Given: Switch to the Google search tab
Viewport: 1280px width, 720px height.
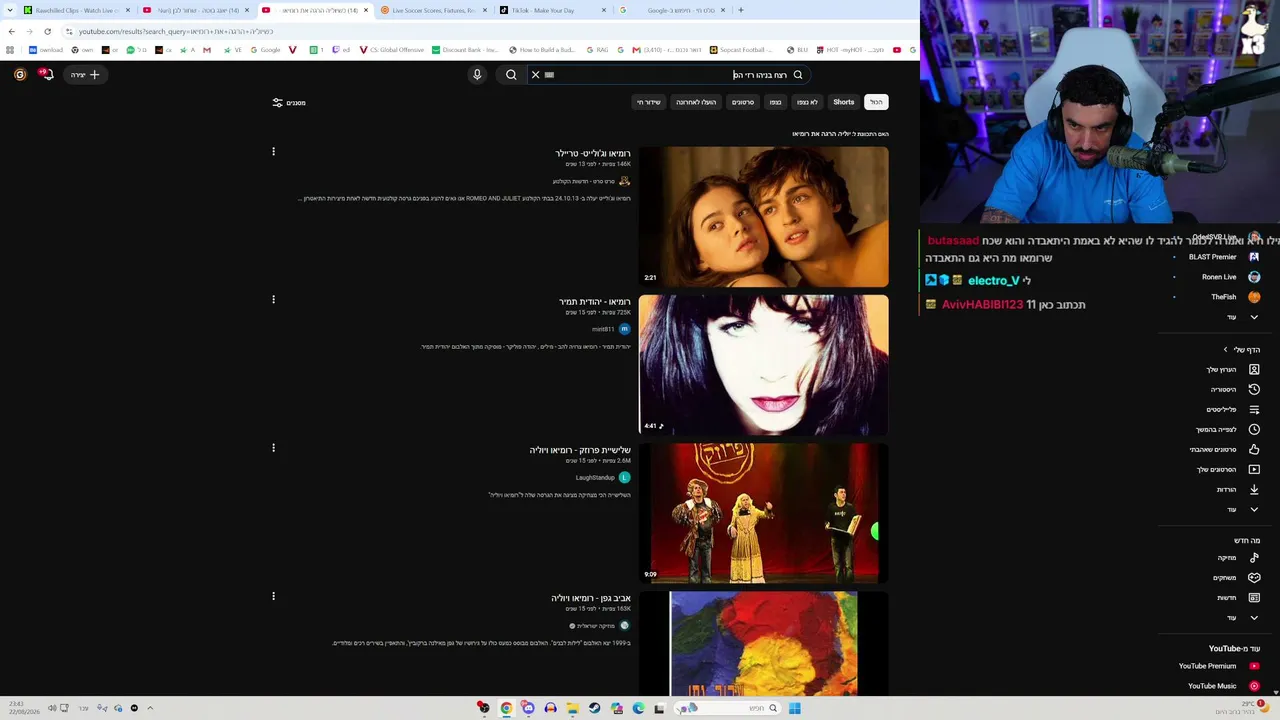Looking at the screenshot, I should point(670,10).
